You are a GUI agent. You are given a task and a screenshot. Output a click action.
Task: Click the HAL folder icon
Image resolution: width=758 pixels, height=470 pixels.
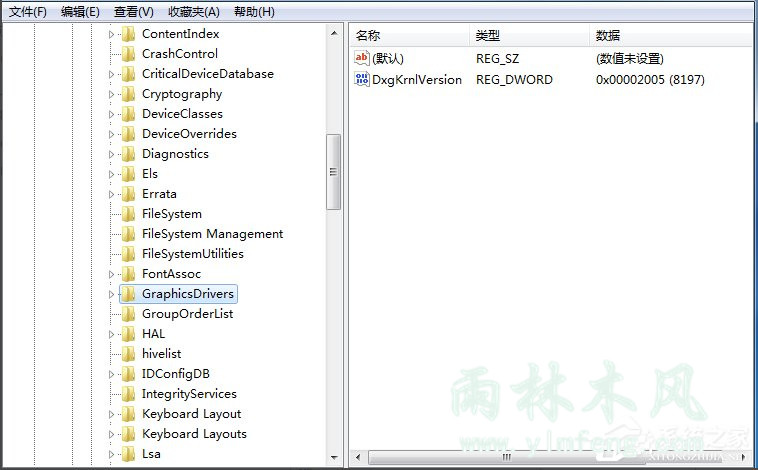(x=128, y=334)
